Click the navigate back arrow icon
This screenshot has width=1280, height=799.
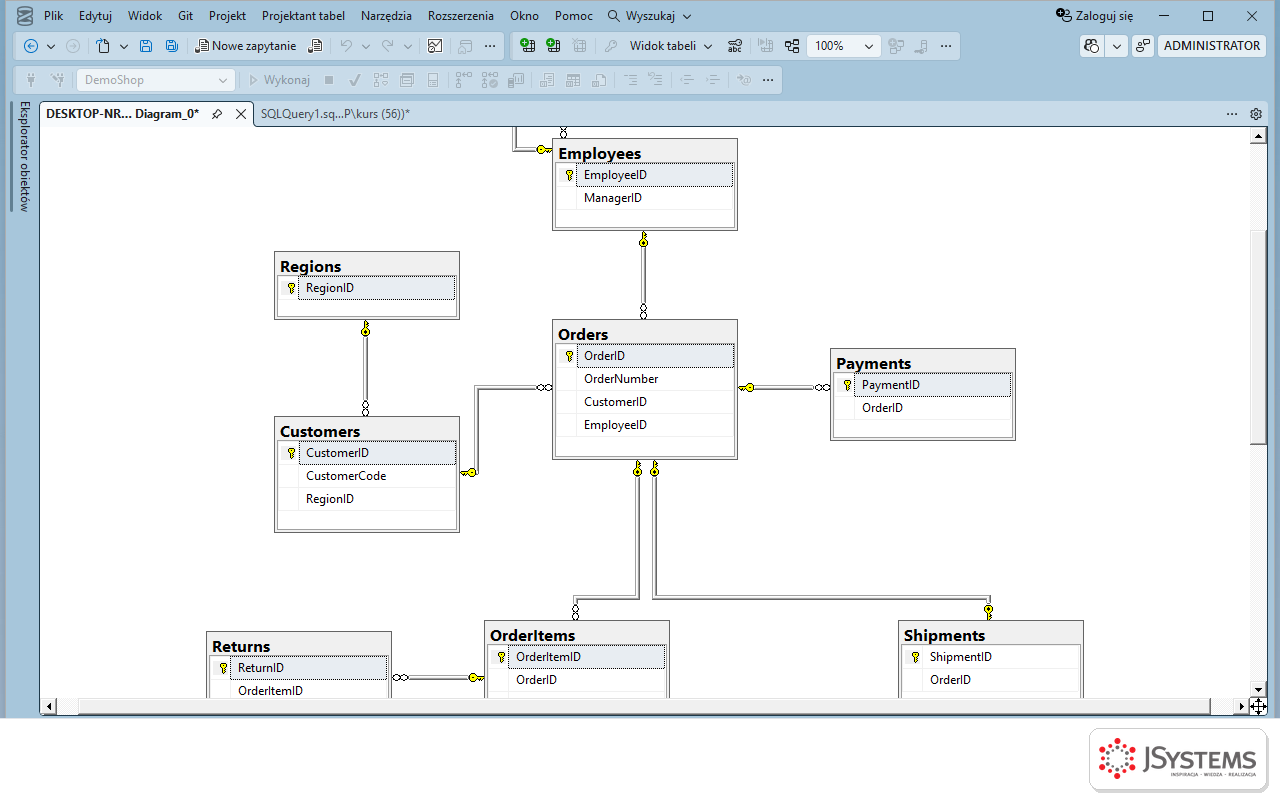click(x=31, y=46)
